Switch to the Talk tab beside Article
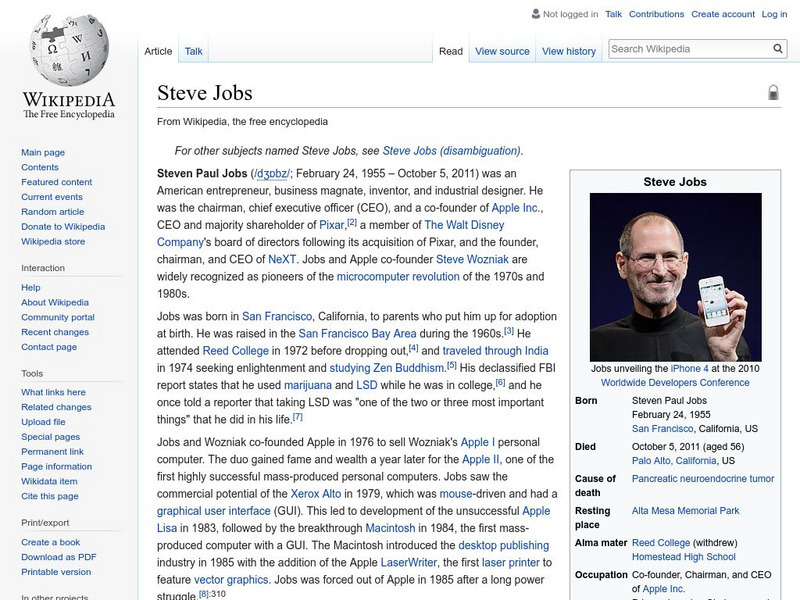The image size is (800, 600). pos(193,51)
